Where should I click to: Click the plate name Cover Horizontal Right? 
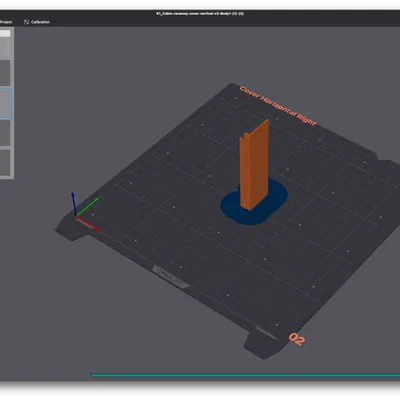point(277,106)
